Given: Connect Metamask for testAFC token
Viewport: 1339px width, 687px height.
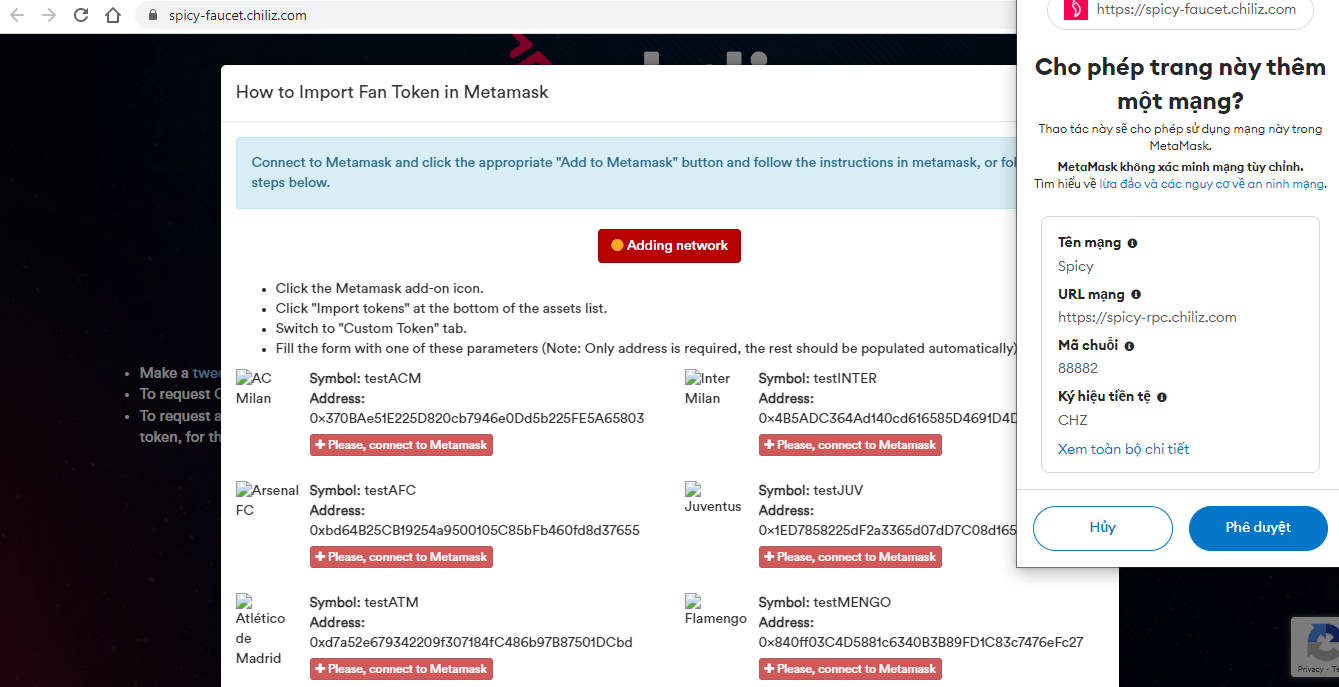Looking at the screenshot, I should point(401,557).
